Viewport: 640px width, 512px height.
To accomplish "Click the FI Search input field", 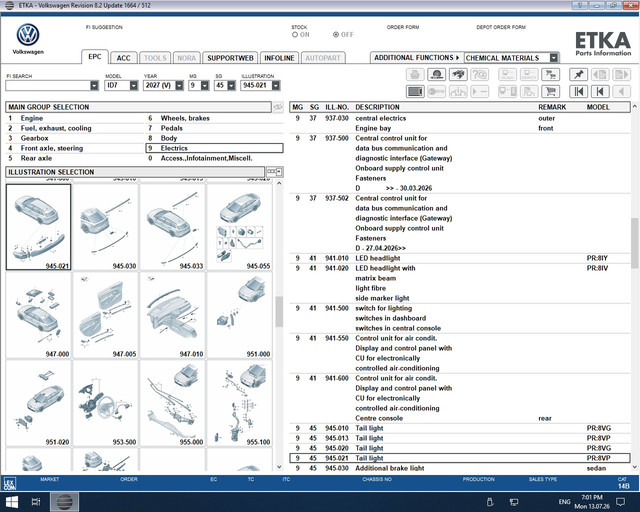I will (48, 85).
